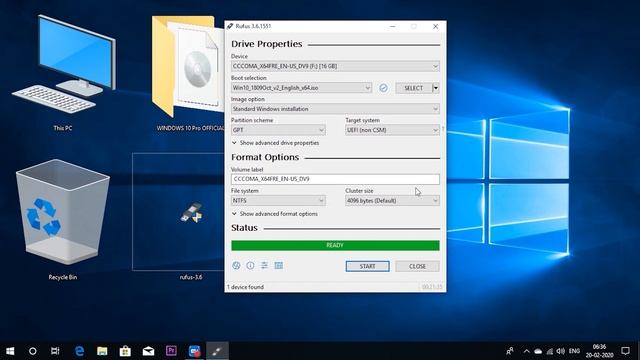
Task: Open Boot selection ISO dropdown
Action: click(301, 88)
